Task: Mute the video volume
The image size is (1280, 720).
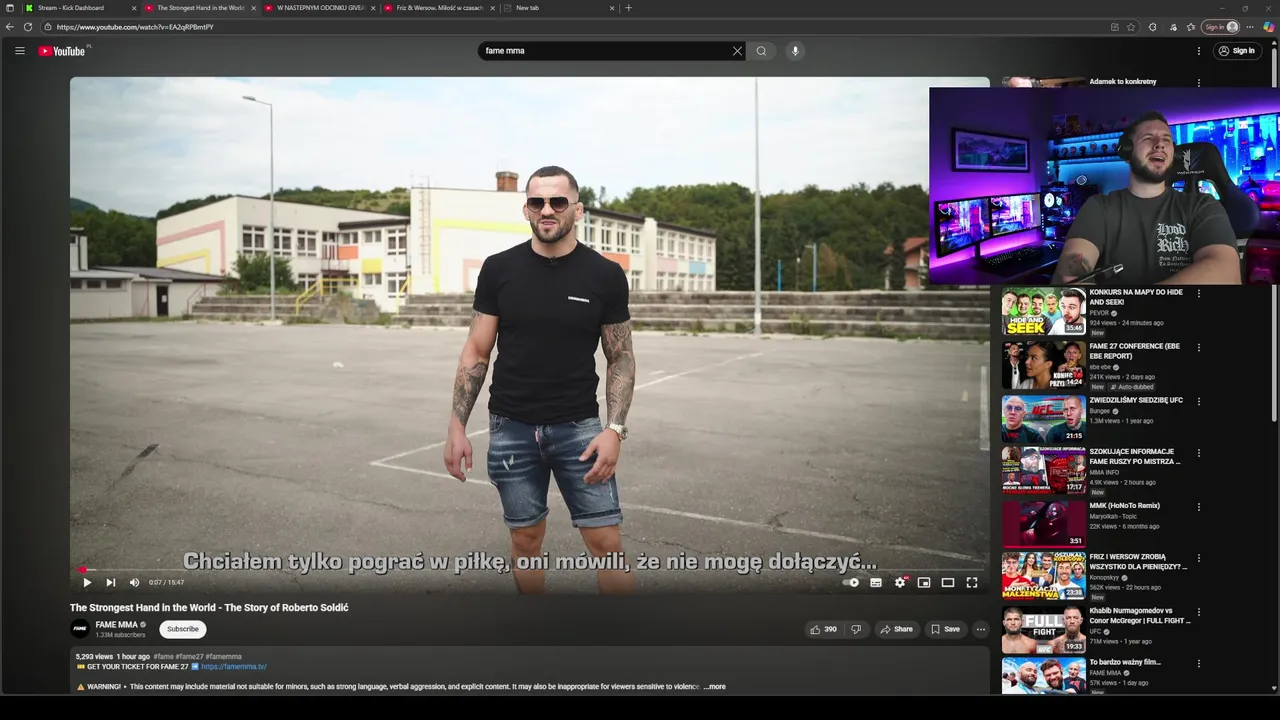Action: click(x=134, y=582)
